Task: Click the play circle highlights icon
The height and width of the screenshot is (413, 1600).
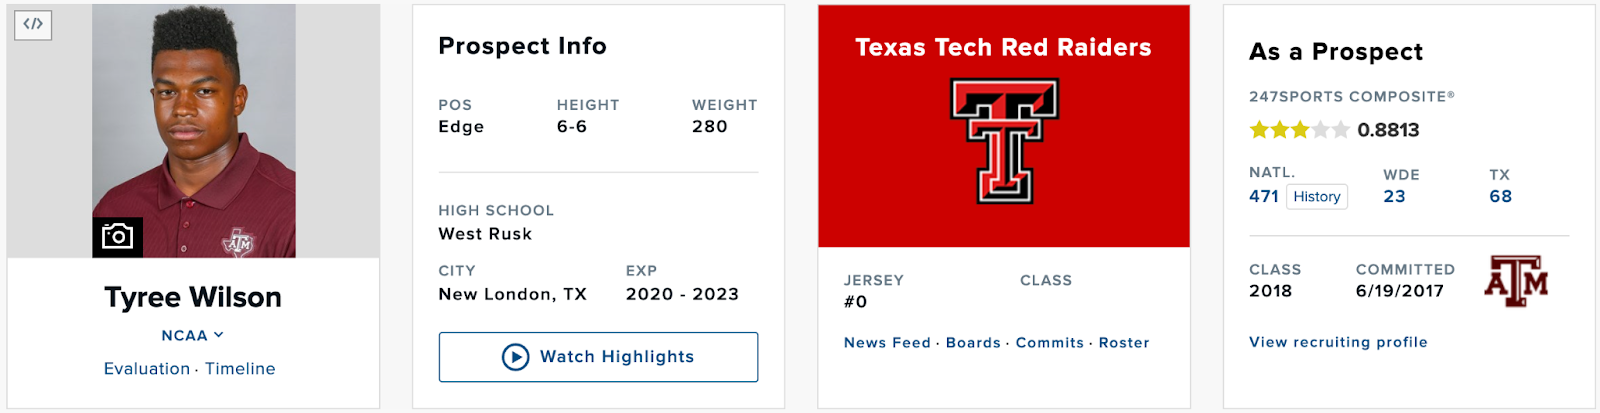Action: click(x=515, y=357)
